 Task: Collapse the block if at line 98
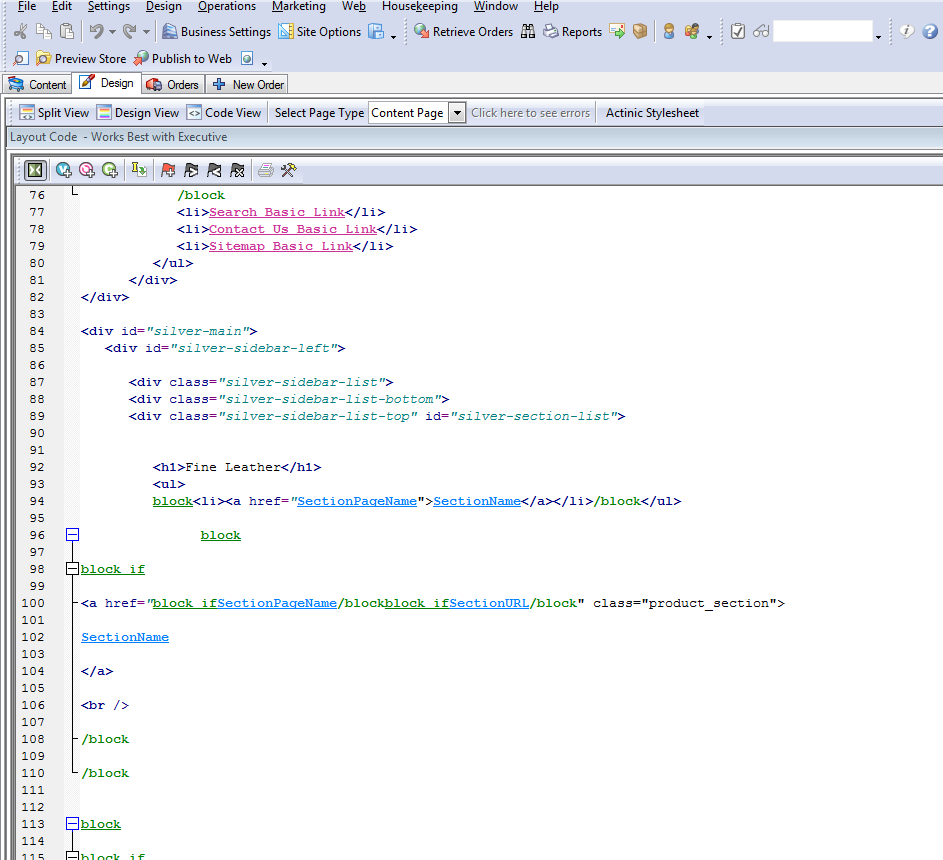(72, 569)
